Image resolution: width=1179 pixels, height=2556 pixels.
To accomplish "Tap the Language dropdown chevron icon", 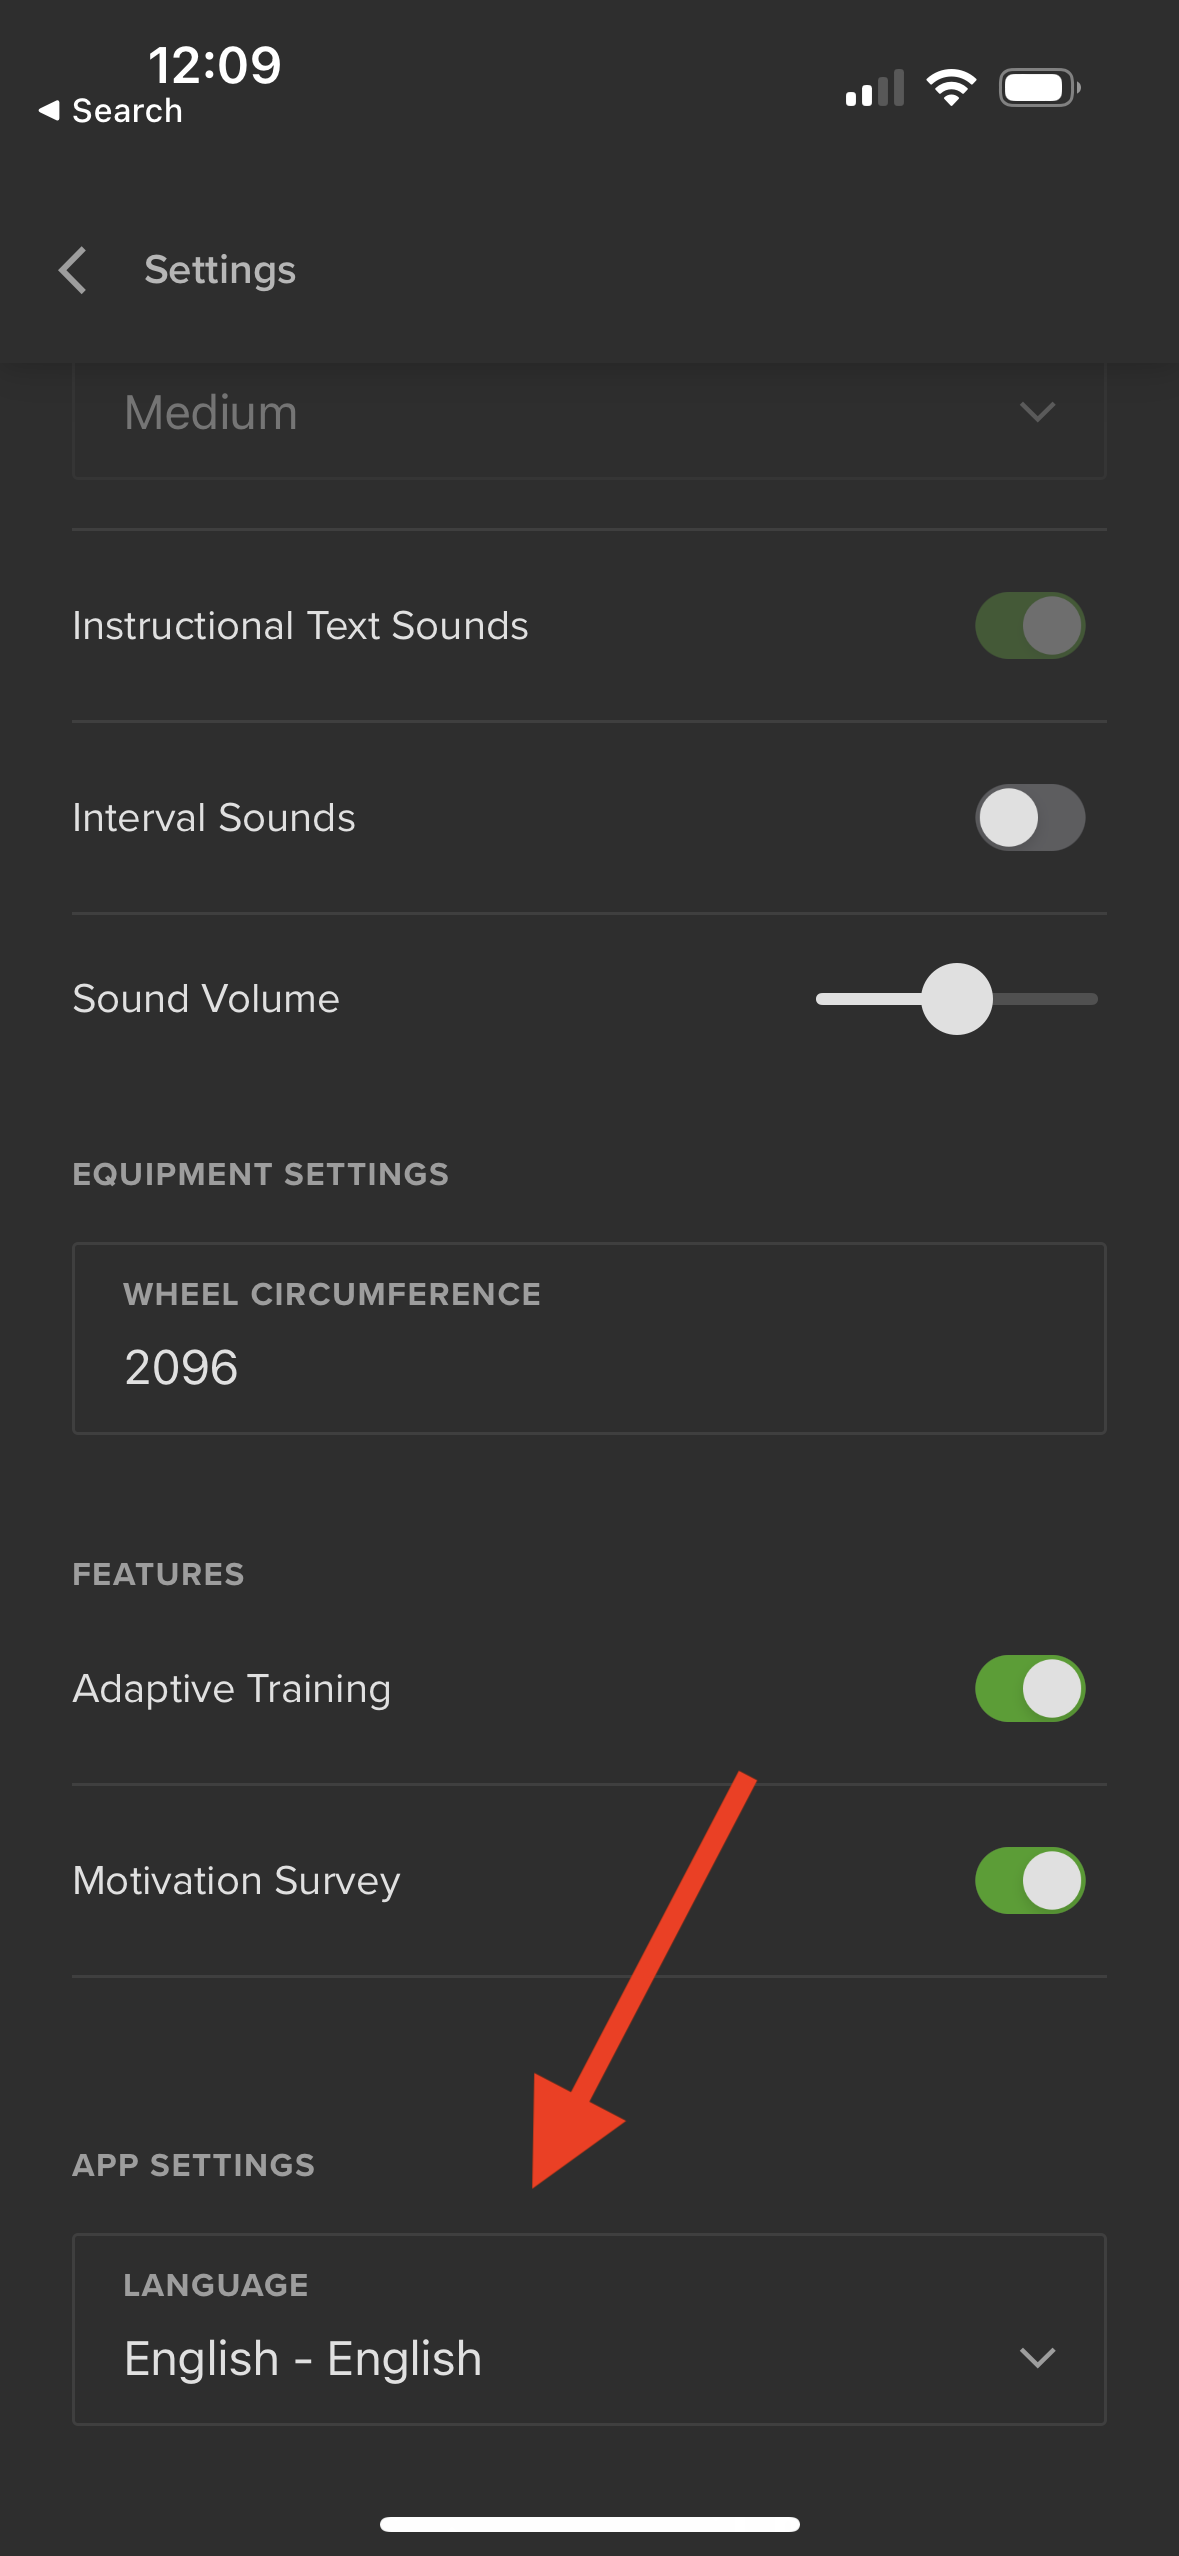I will [x=1037, y=2358].
